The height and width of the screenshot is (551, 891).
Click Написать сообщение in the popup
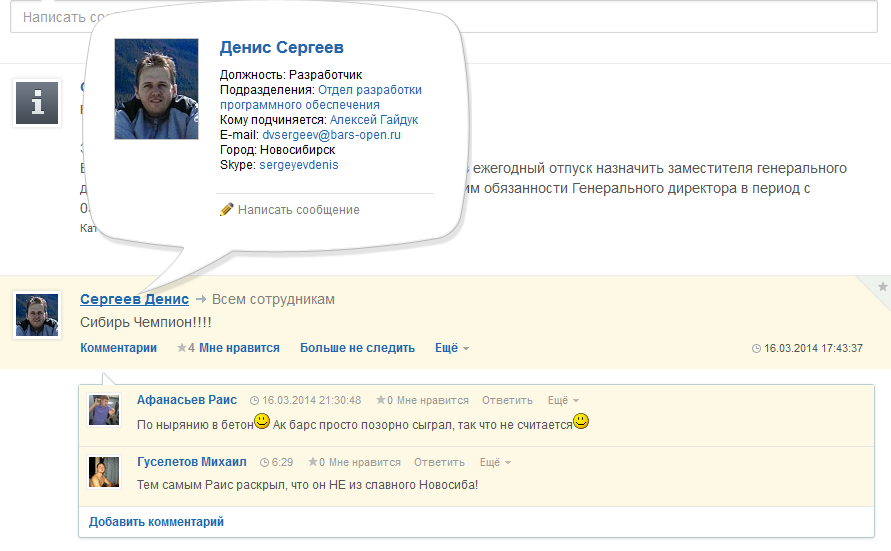(x=298, y=210)
